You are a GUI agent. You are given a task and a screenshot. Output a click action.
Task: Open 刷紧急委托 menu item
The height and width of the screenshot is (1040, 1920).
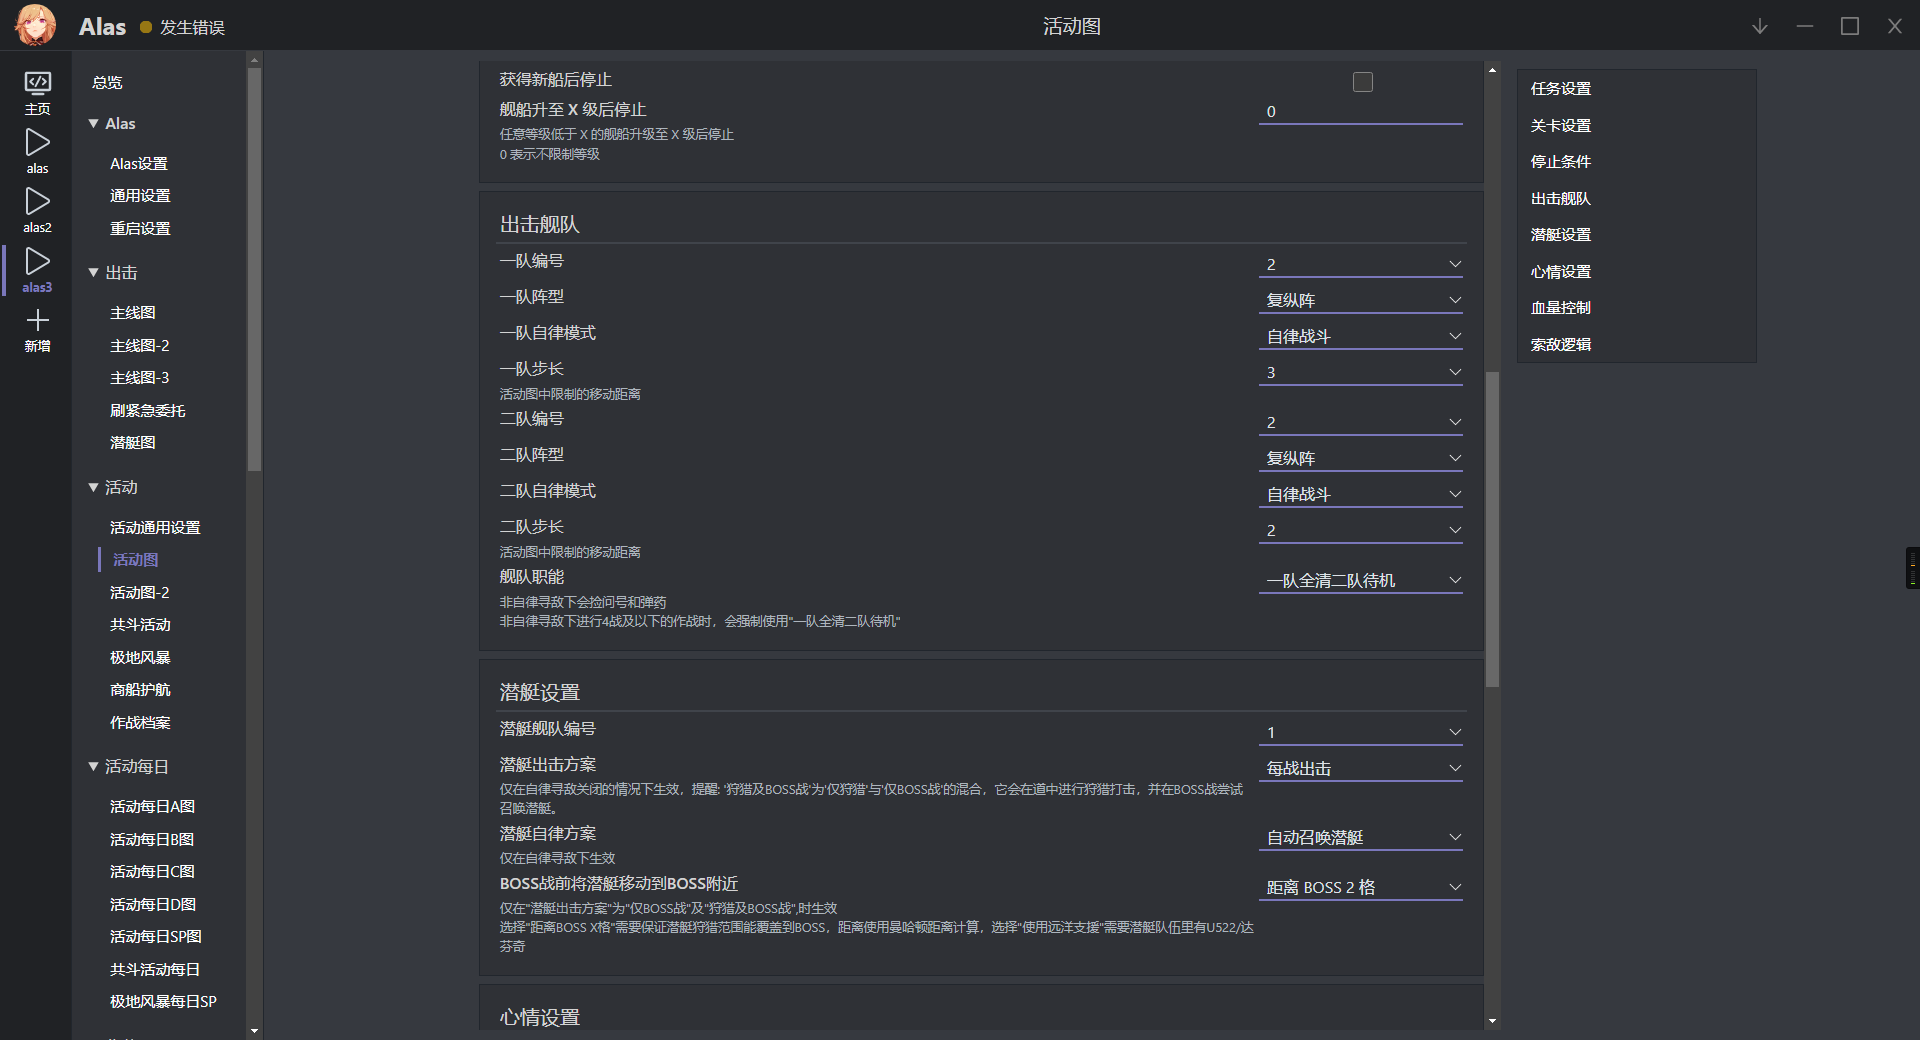(148, 410)
